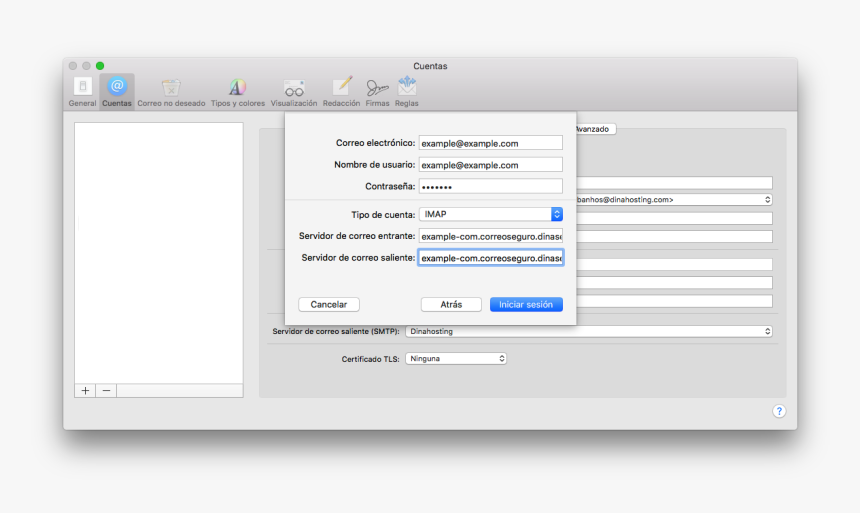The height and width of the screenshot is (513, 860).
Task: Open the Reglas preferences pane
Action: coord(406,92)
